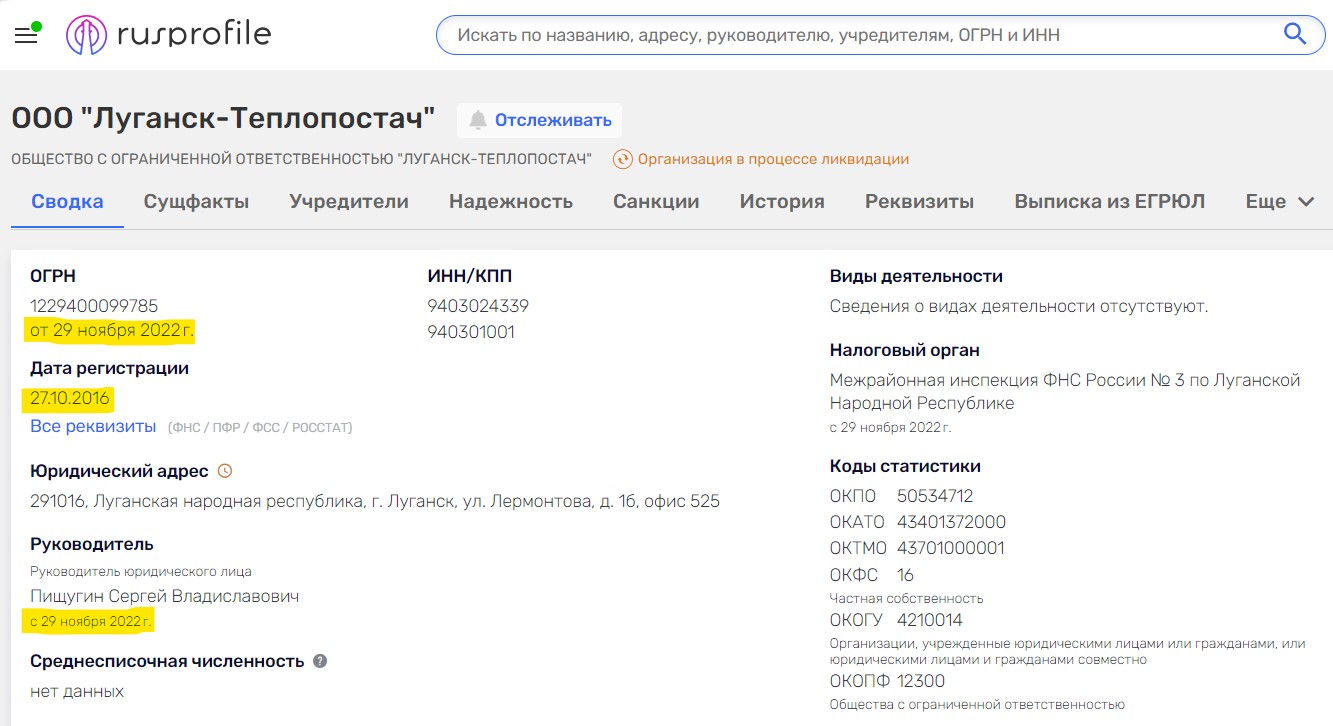Open the Все реквизиты link
The height and width of the screenshot is (726, 1333).
[x=93, y=426]
